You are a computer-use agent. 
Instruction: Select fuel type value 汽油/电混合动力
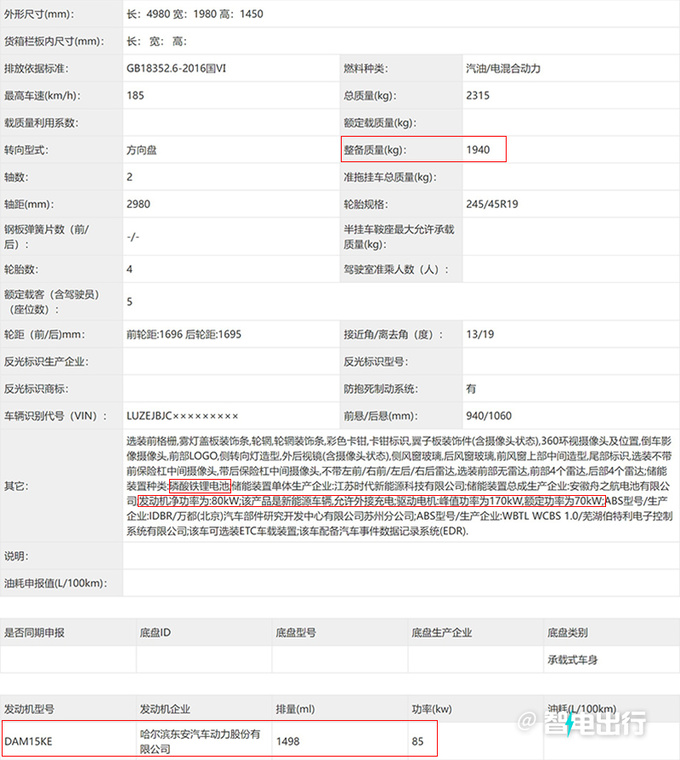[503, 68]
